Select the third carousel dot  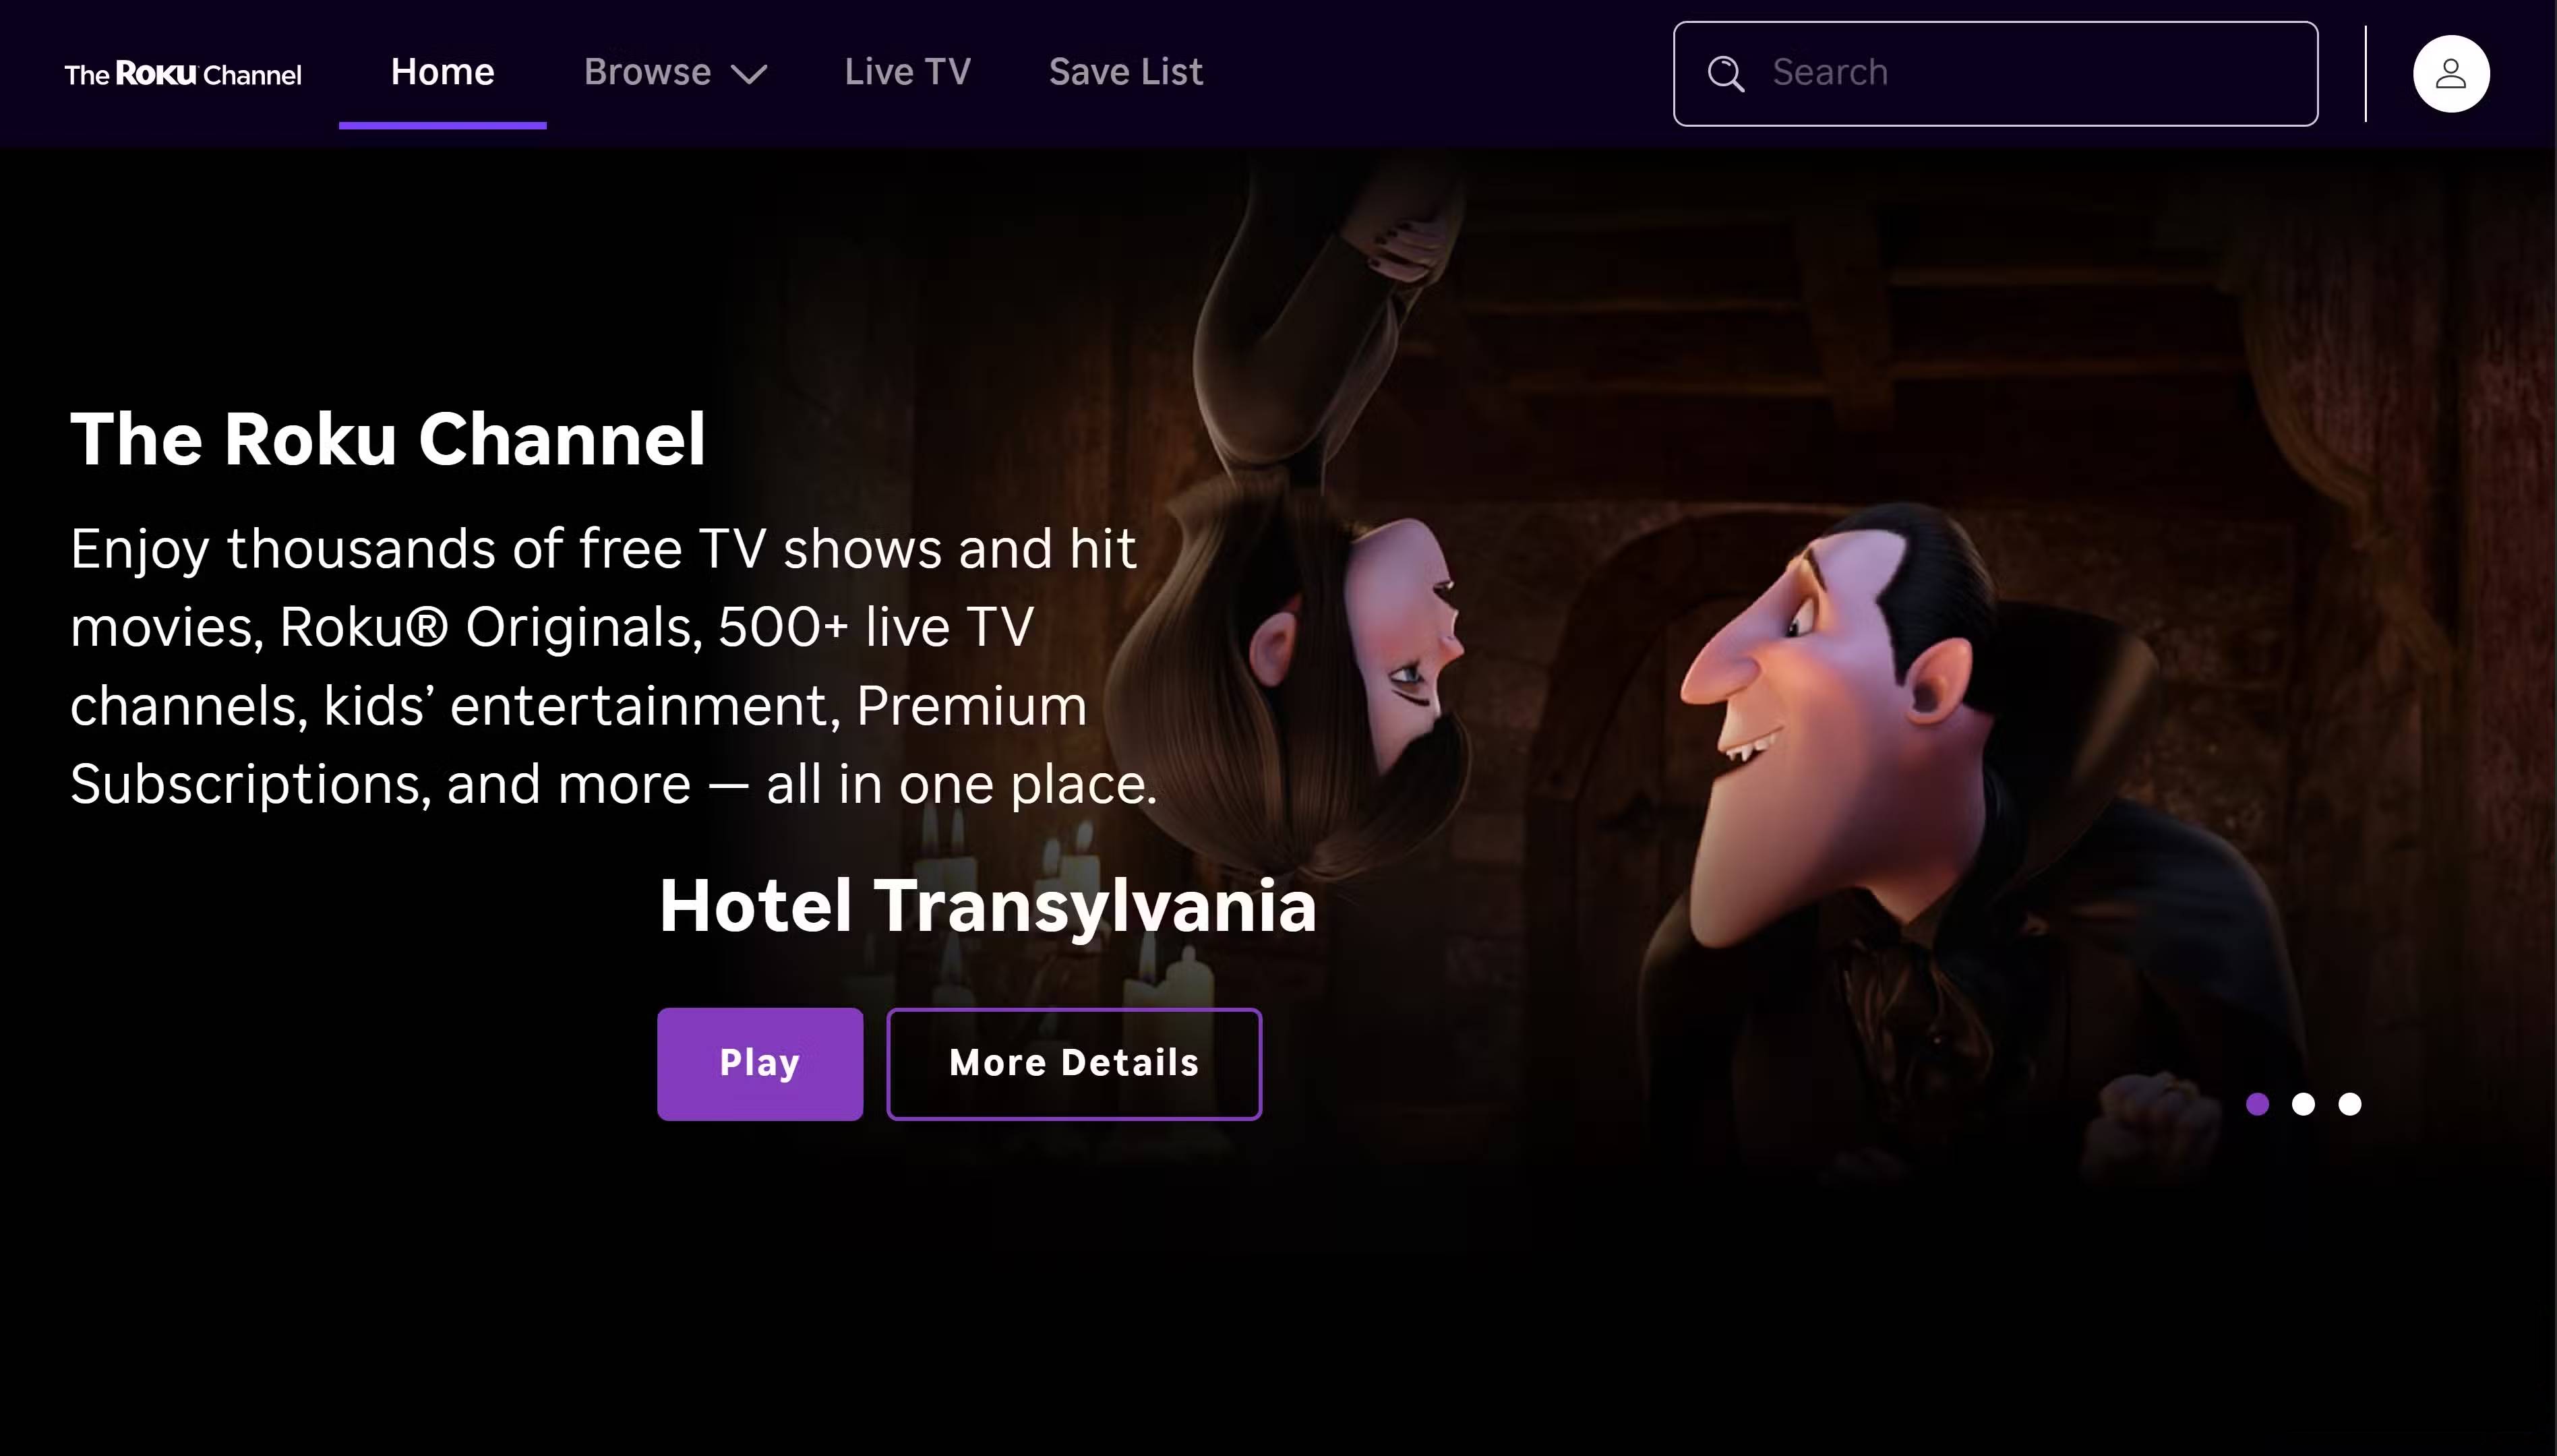pos(2350,1104)
